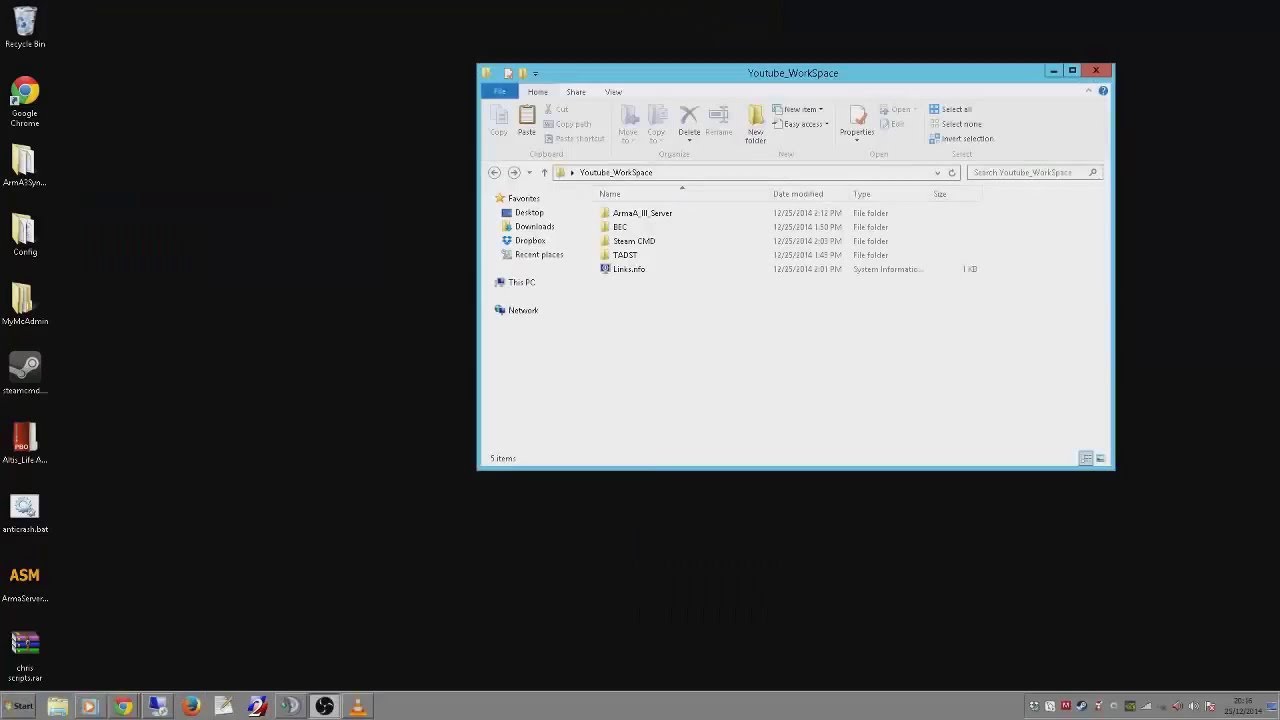Open VLC media player from taskbar
This screenshot has width=1280, height=720.
coord(357,707)
